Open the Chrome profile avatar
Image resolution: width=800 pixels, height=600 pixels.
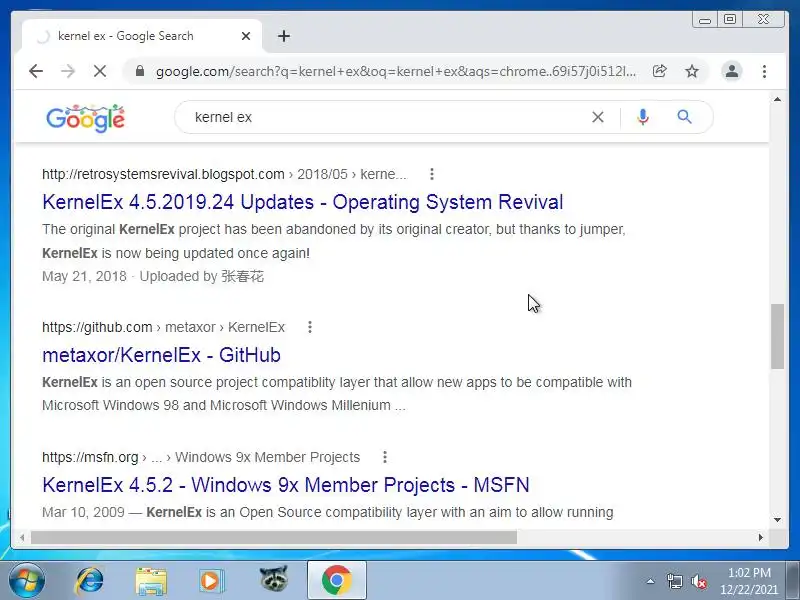(x=732, y=71)
